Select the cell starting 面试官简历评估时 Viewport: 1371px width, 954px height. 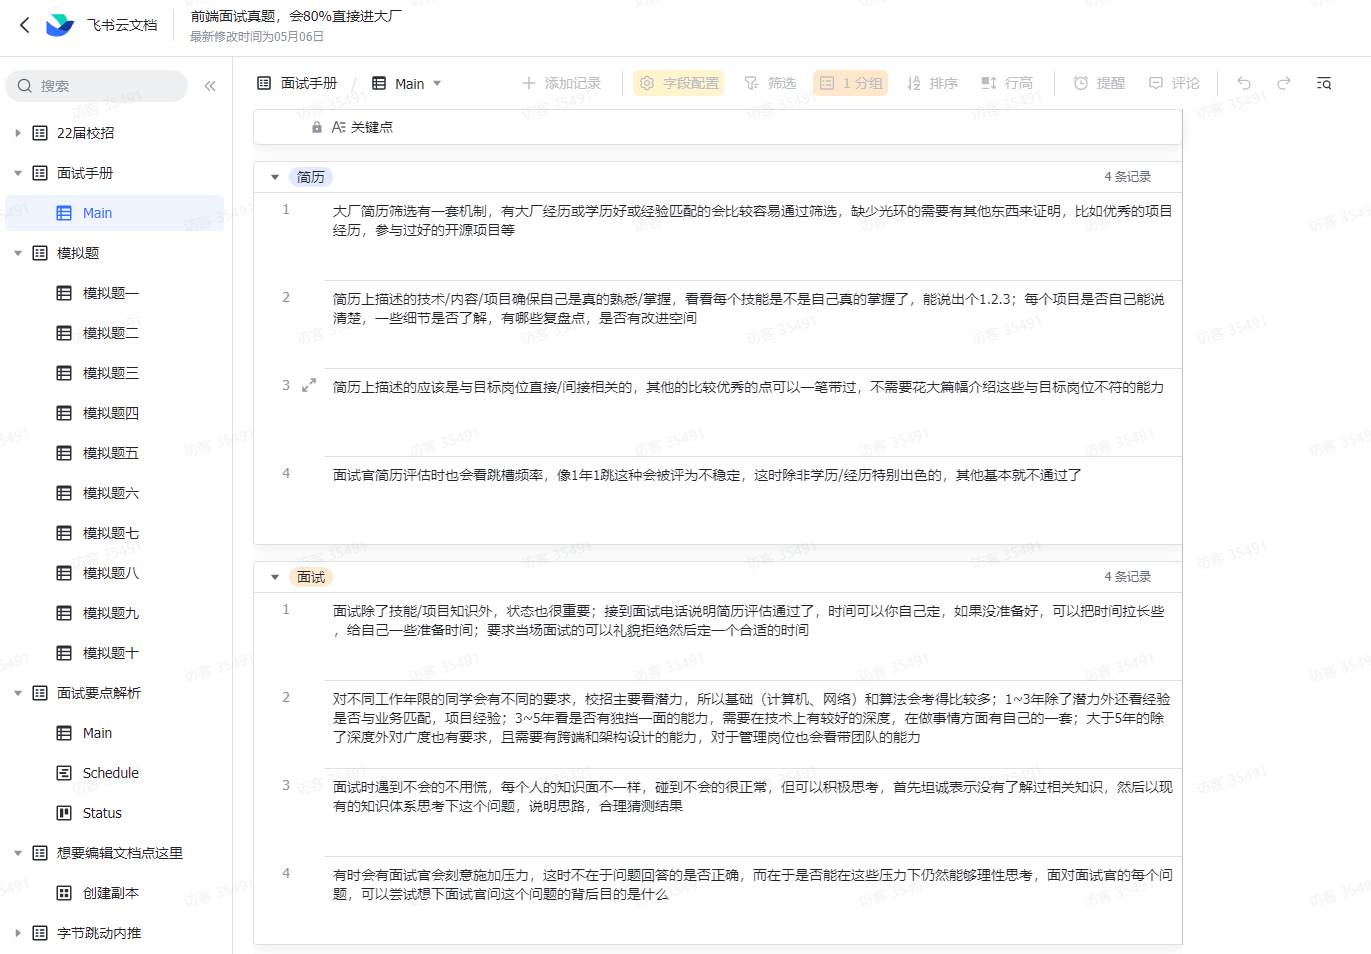753,500
